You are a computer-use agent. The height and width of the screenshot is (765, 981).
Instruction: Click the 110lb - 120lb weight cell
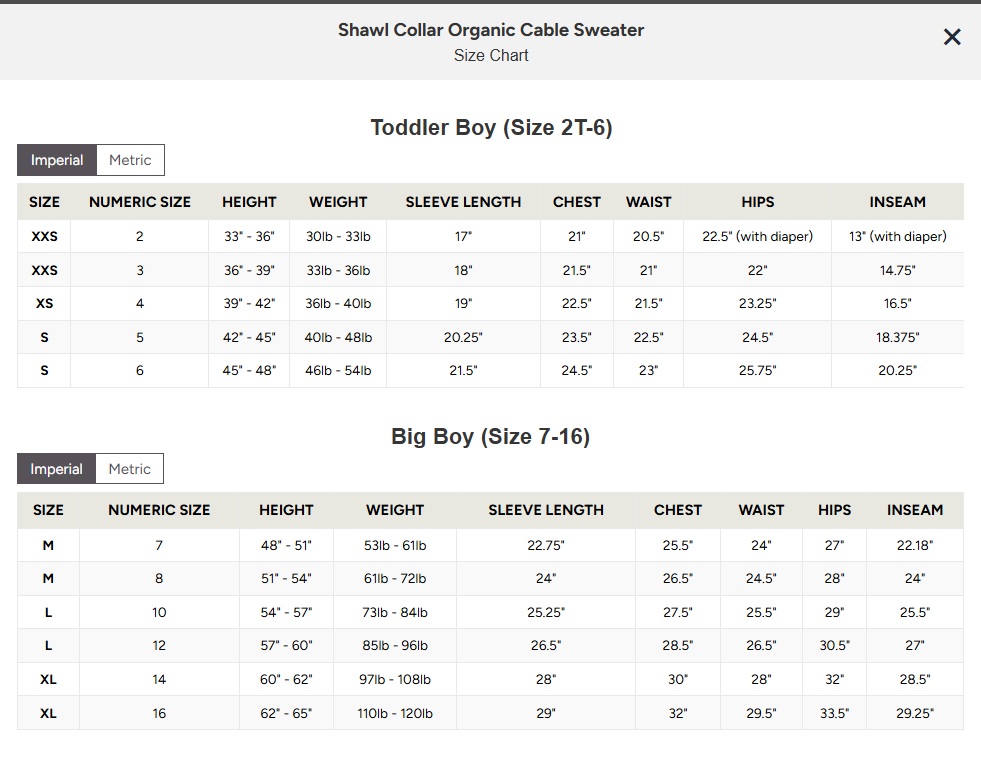[x=395, y=713]
